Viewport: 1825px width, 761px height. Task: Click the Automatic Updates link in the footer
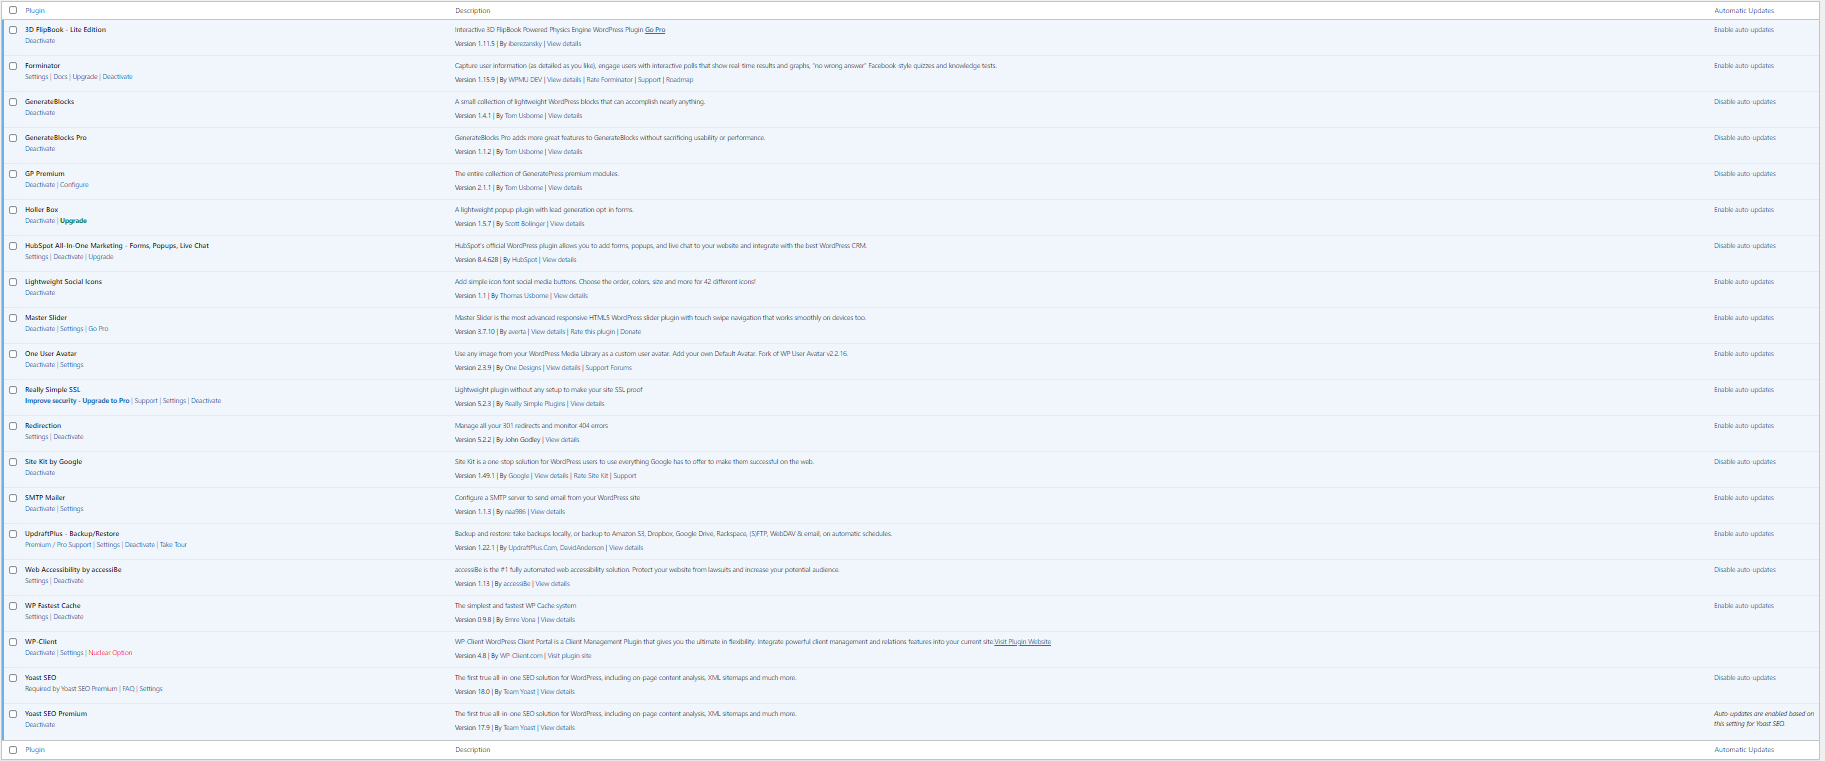[1744, 750]
